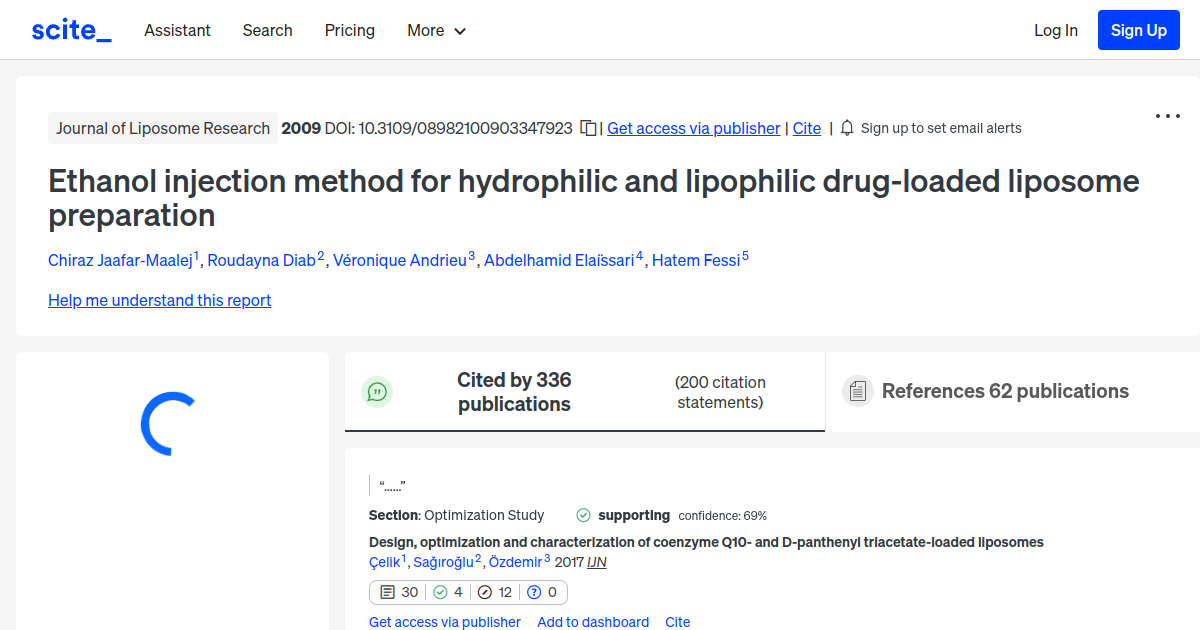1200x630 pixels.
Task: Open the Search menu item
Action: (267, 30)
